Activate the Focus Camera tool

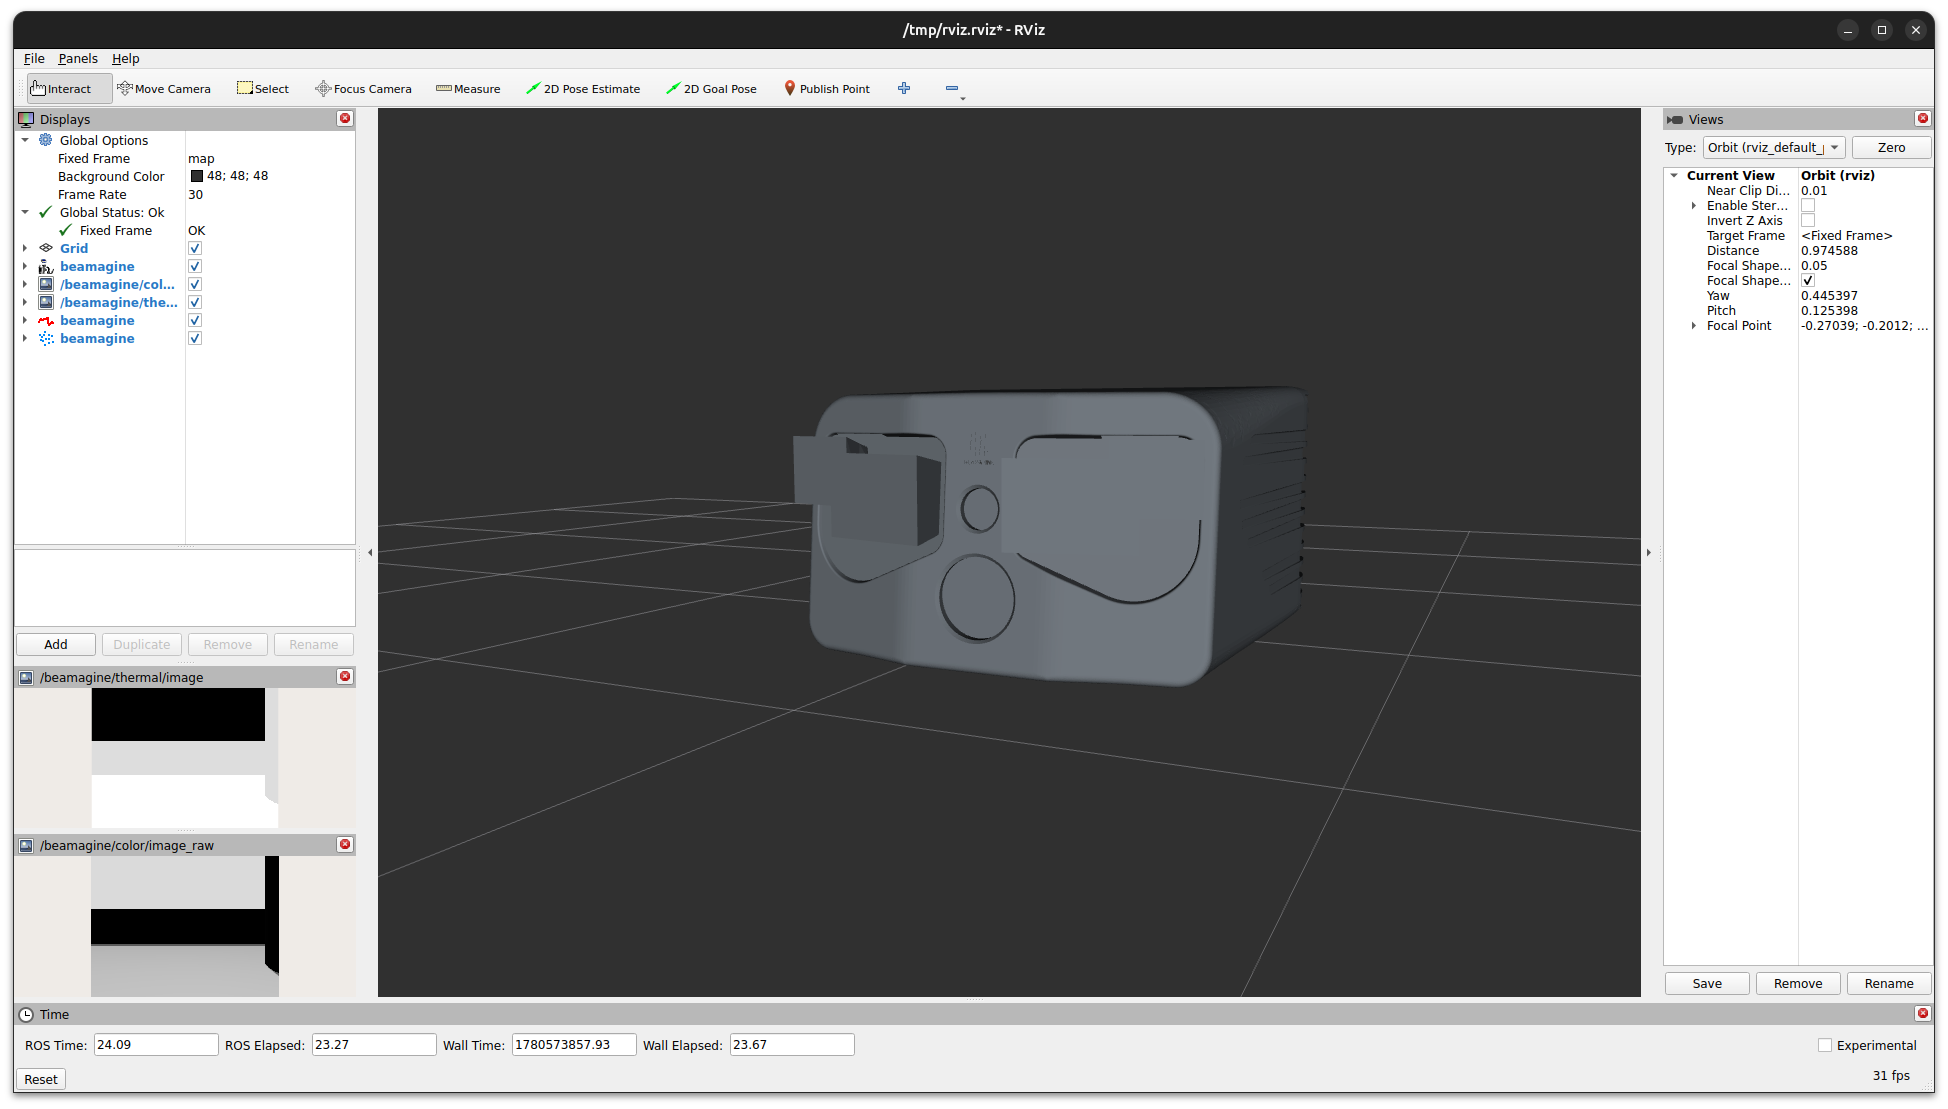point(363,89)
